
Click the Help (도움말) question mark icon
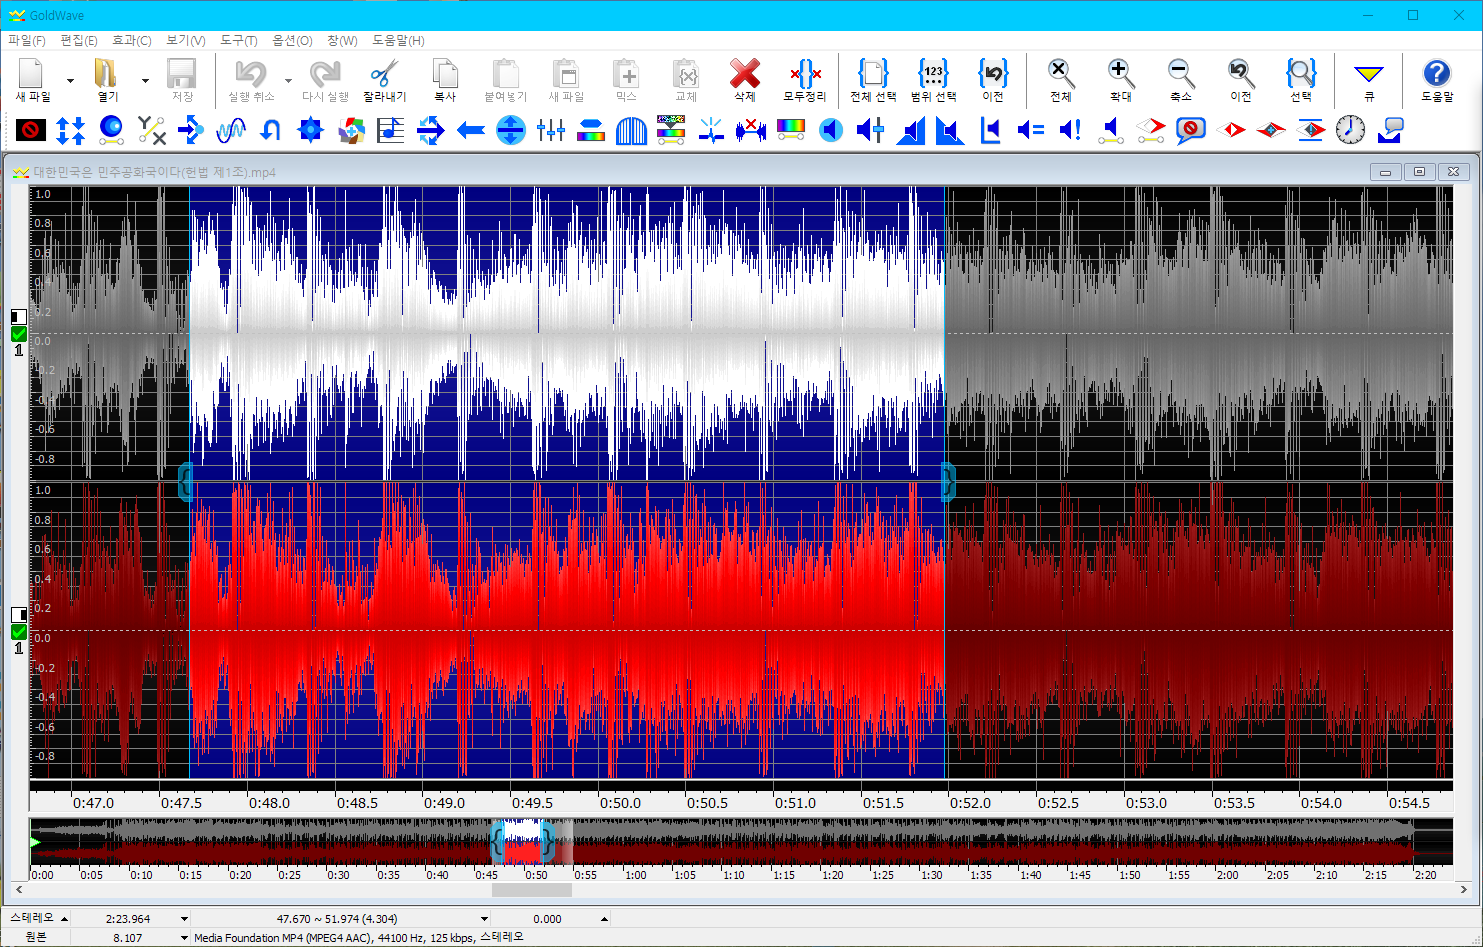point(1437,74)
